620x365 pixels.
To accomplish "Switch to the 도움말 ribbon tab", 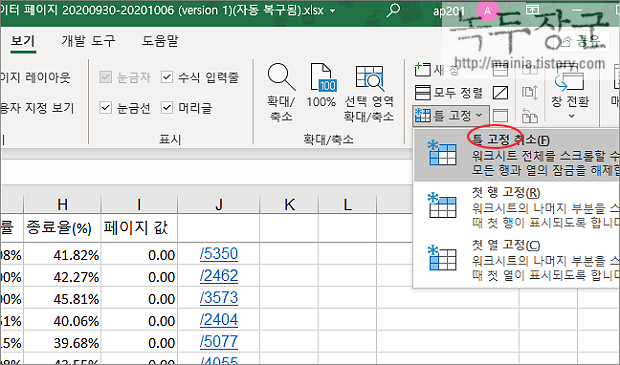I will click(x=160, y=41).
